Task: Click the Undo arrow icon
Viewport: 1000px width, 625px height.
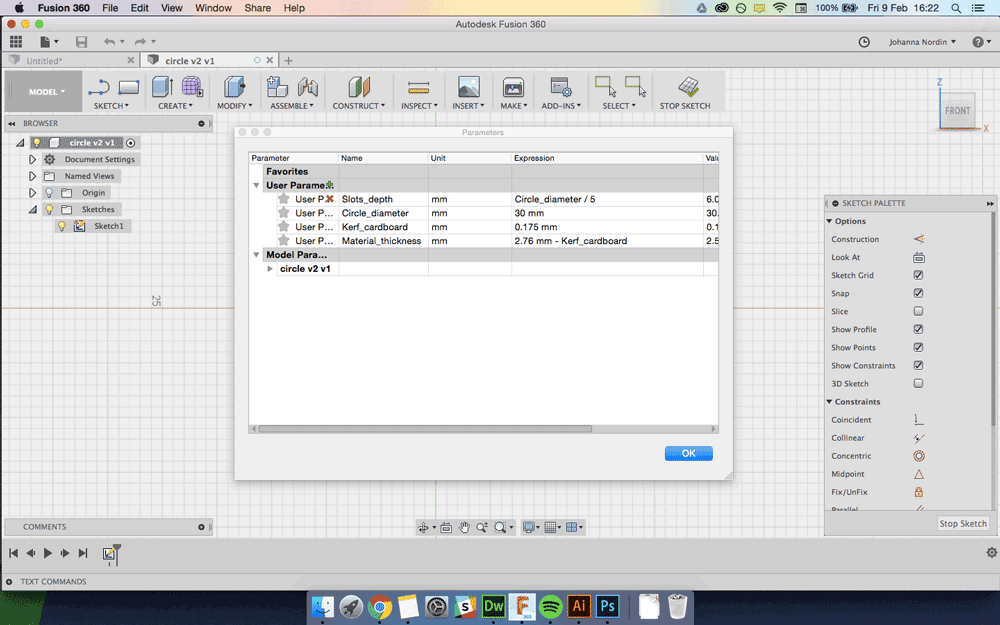Action: 110,41
